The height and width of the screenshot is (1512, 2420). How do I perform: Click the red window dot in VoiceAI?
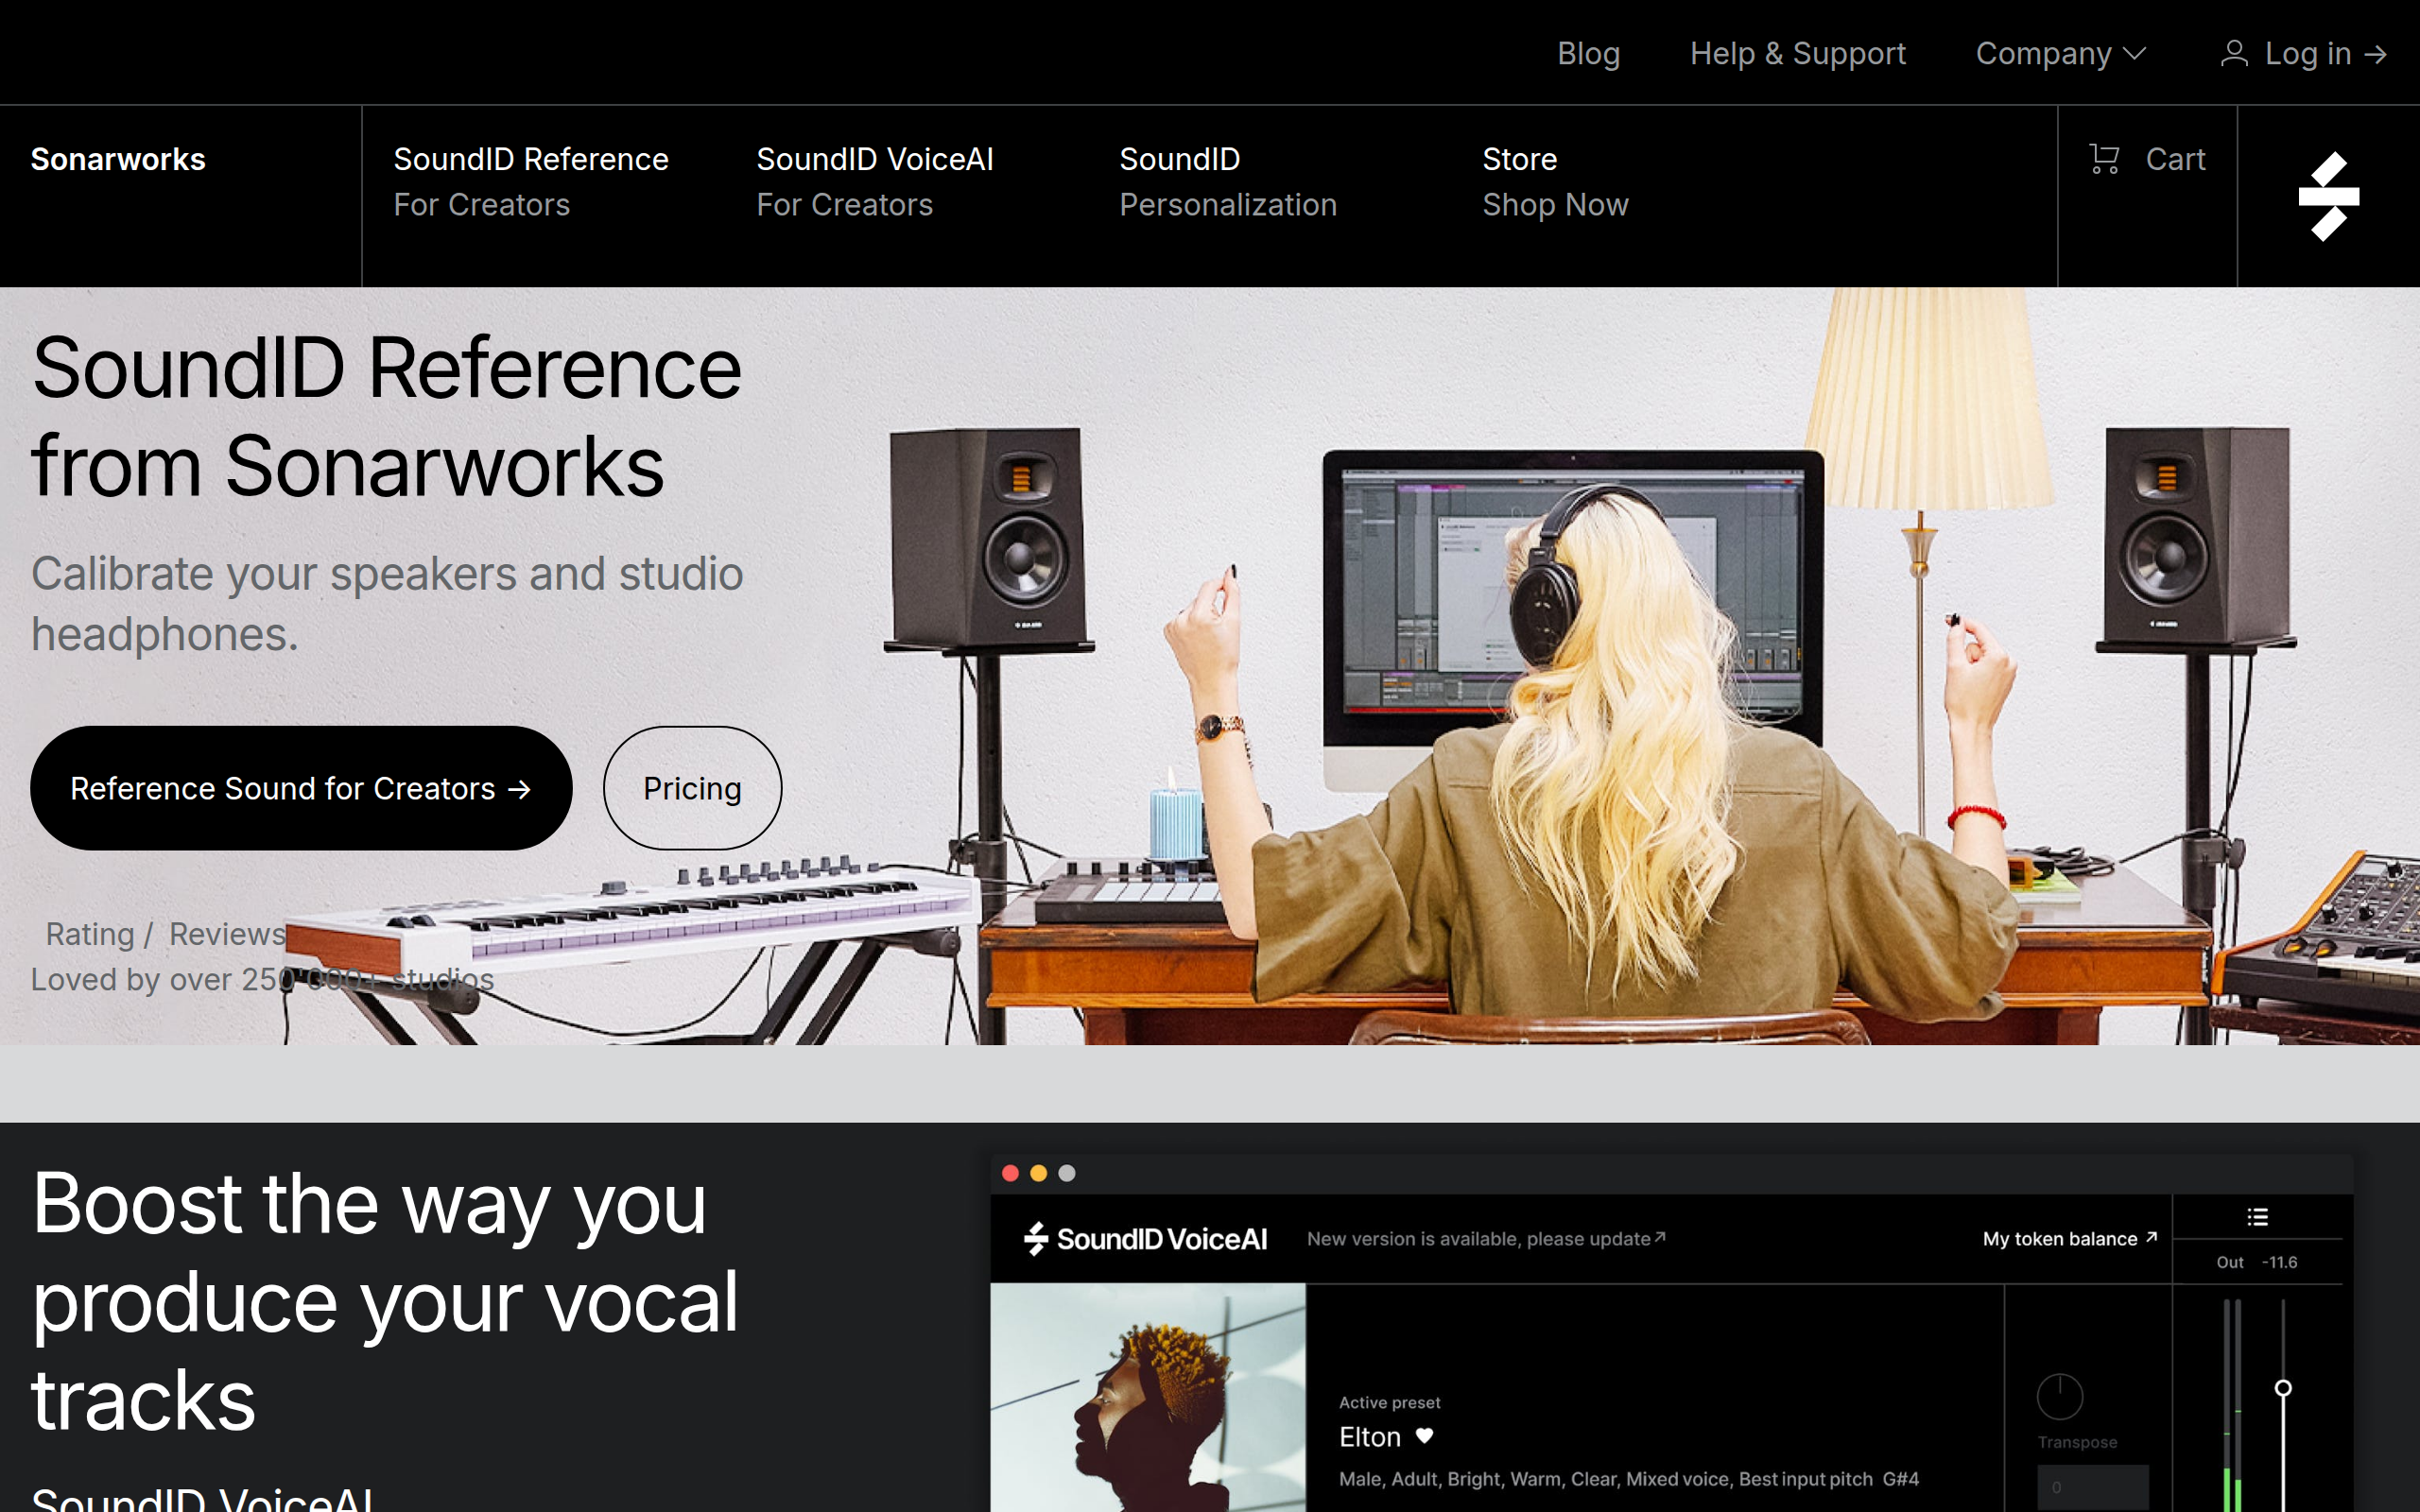tap(1010, 1173)
